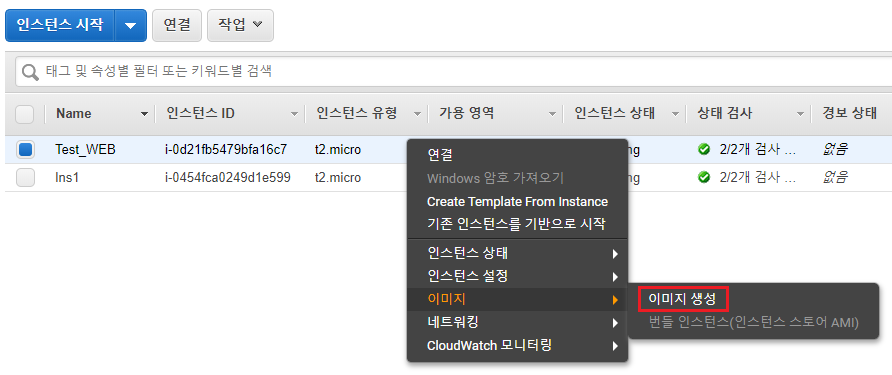Toggle the select-all header checkbox

24,114
